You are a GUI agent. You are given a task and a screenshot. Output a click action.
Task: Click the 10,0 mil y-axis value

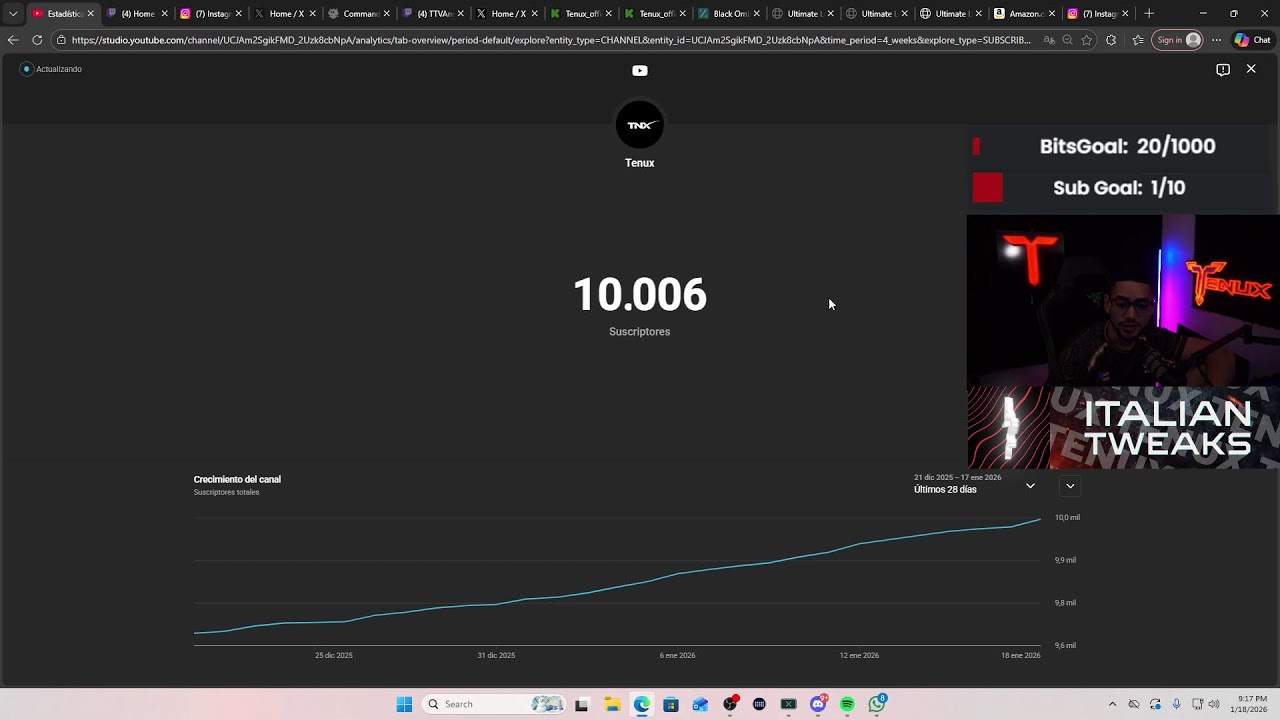pos(1067,517)
